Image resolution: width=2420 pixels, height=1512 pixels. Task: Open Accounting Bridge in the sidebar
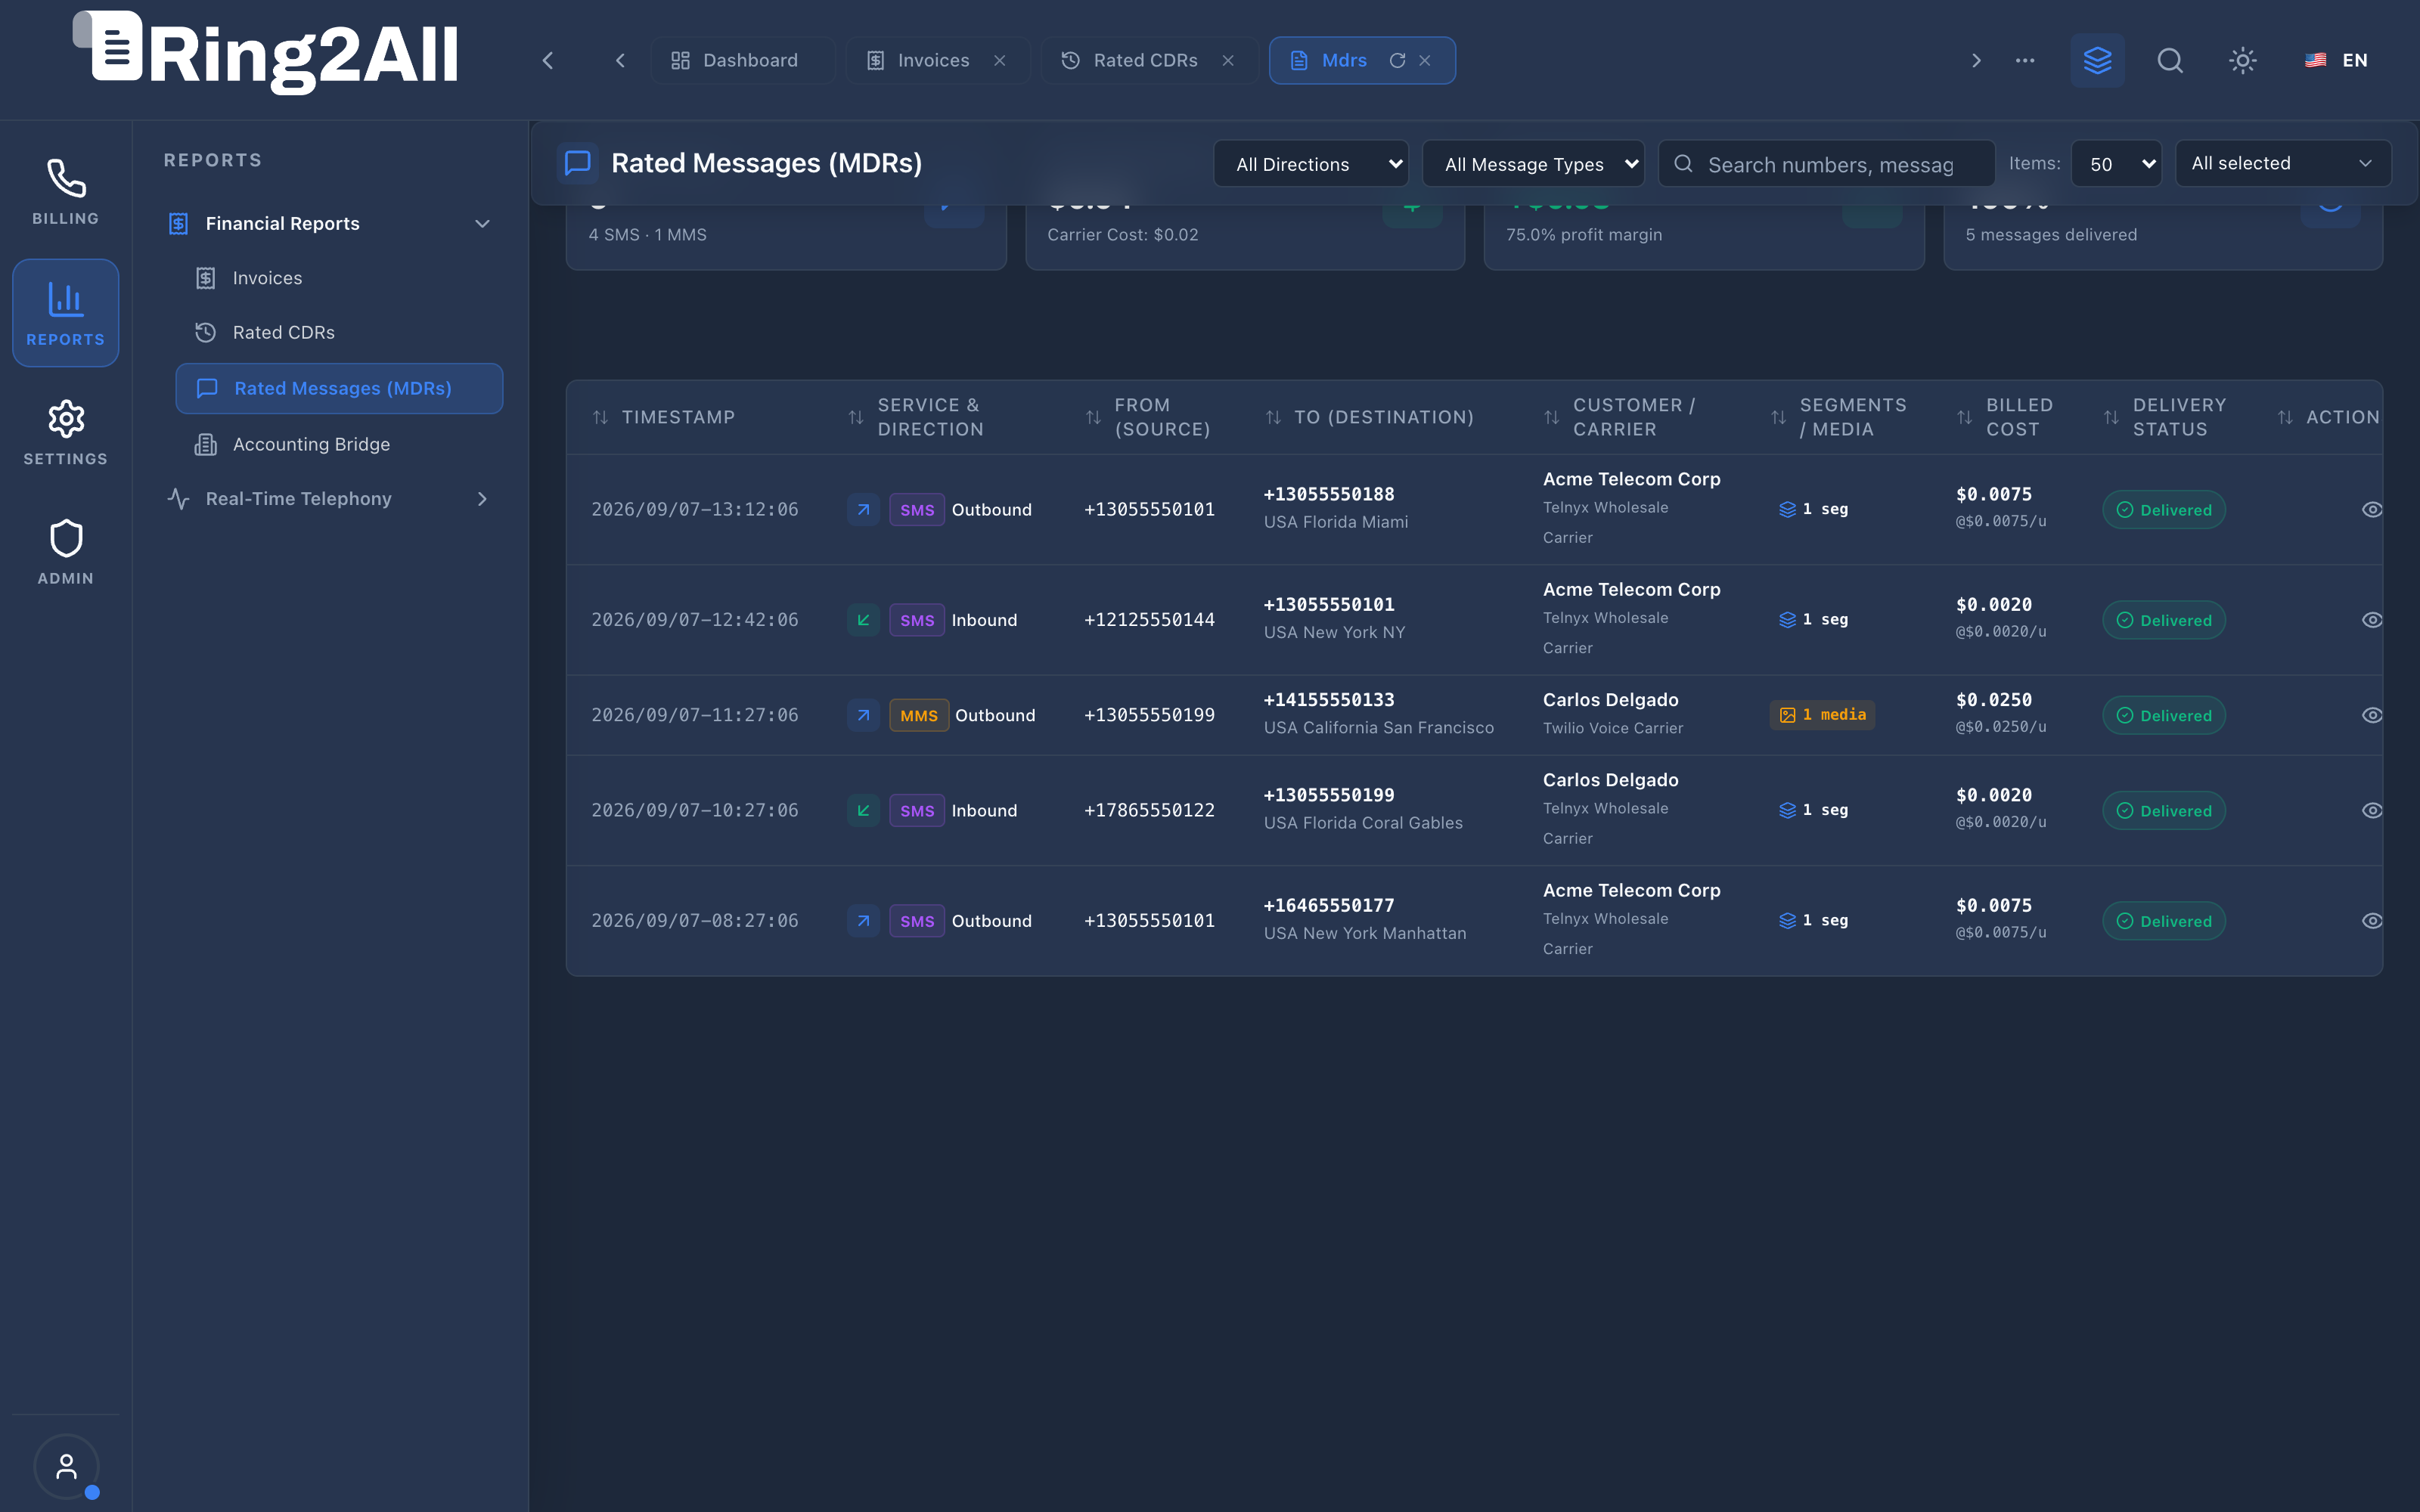tap(339, 444)
